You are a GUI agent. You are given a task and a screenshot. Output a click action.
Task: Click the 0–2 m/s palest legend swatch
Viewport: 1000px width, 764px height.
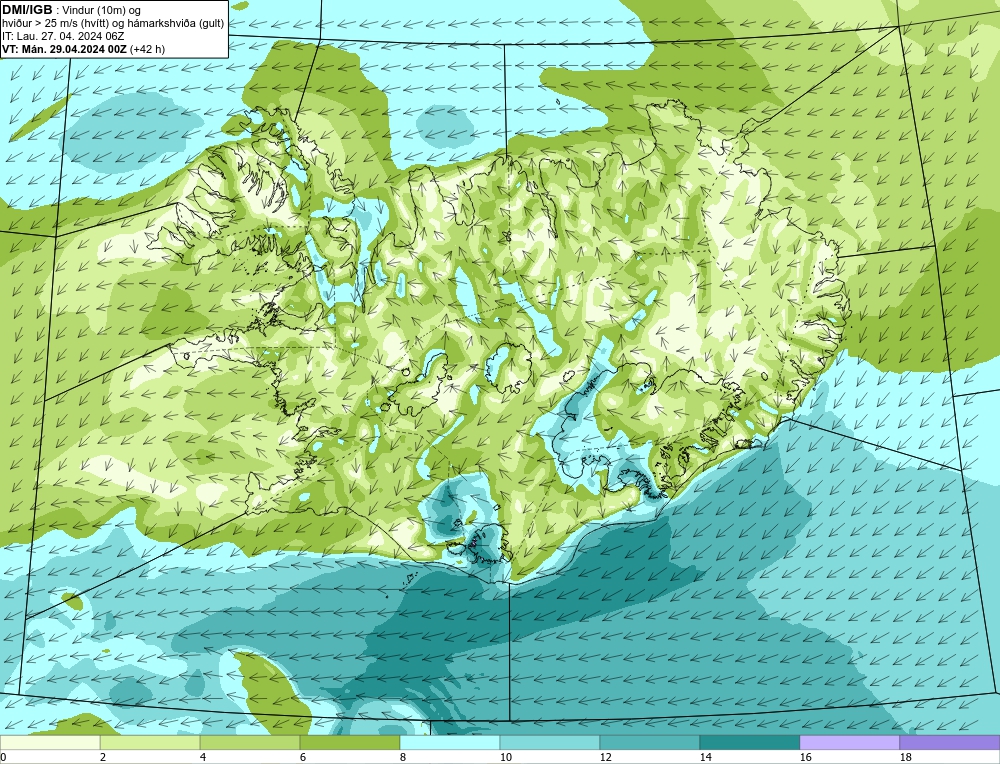point(50,742)
